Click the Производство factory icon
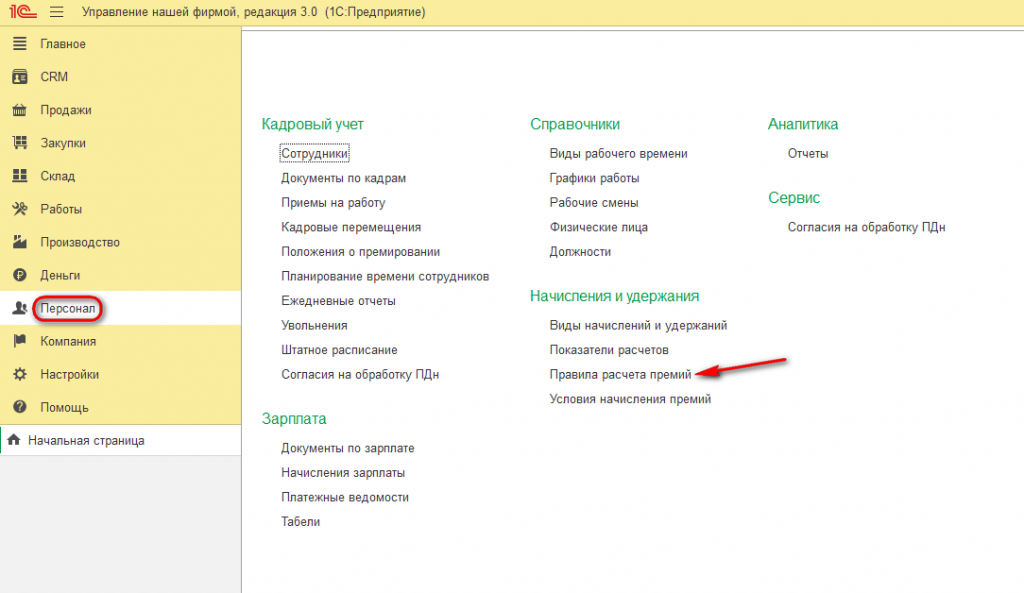This screenshot has height=593, width=1024. point(20,242)
